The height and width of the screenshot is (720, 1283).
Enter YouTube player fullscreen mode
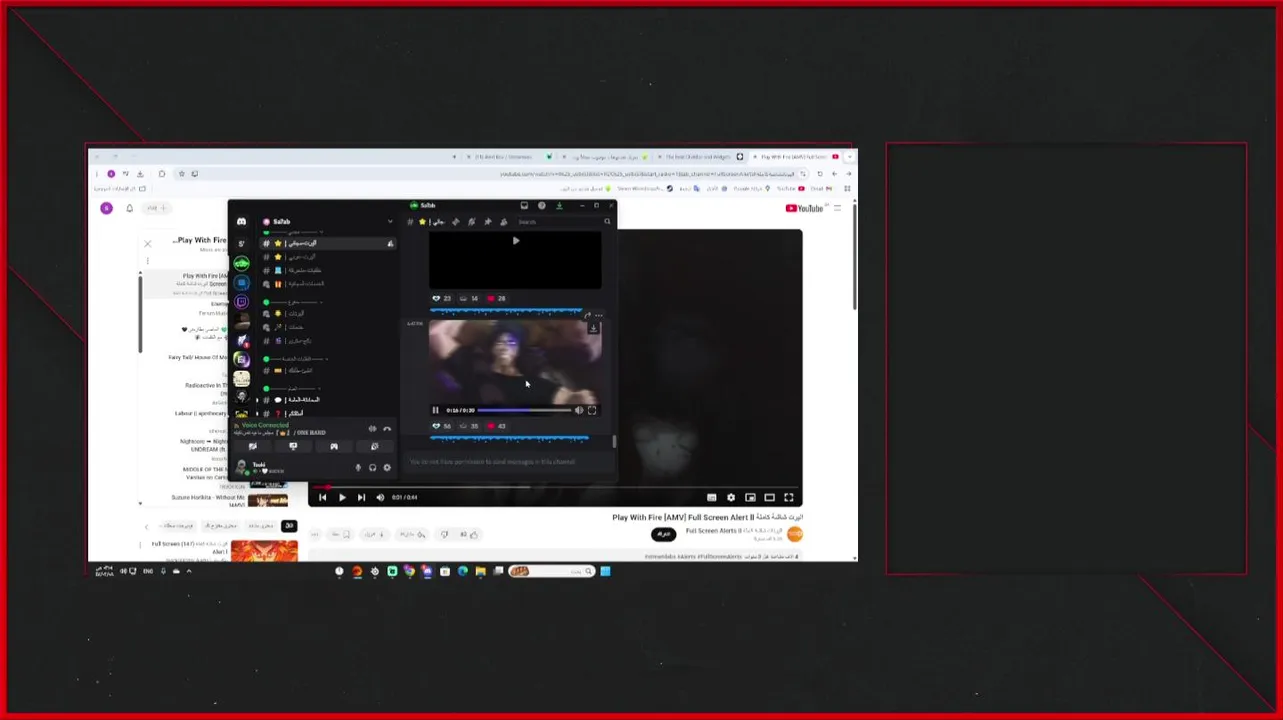789,497
